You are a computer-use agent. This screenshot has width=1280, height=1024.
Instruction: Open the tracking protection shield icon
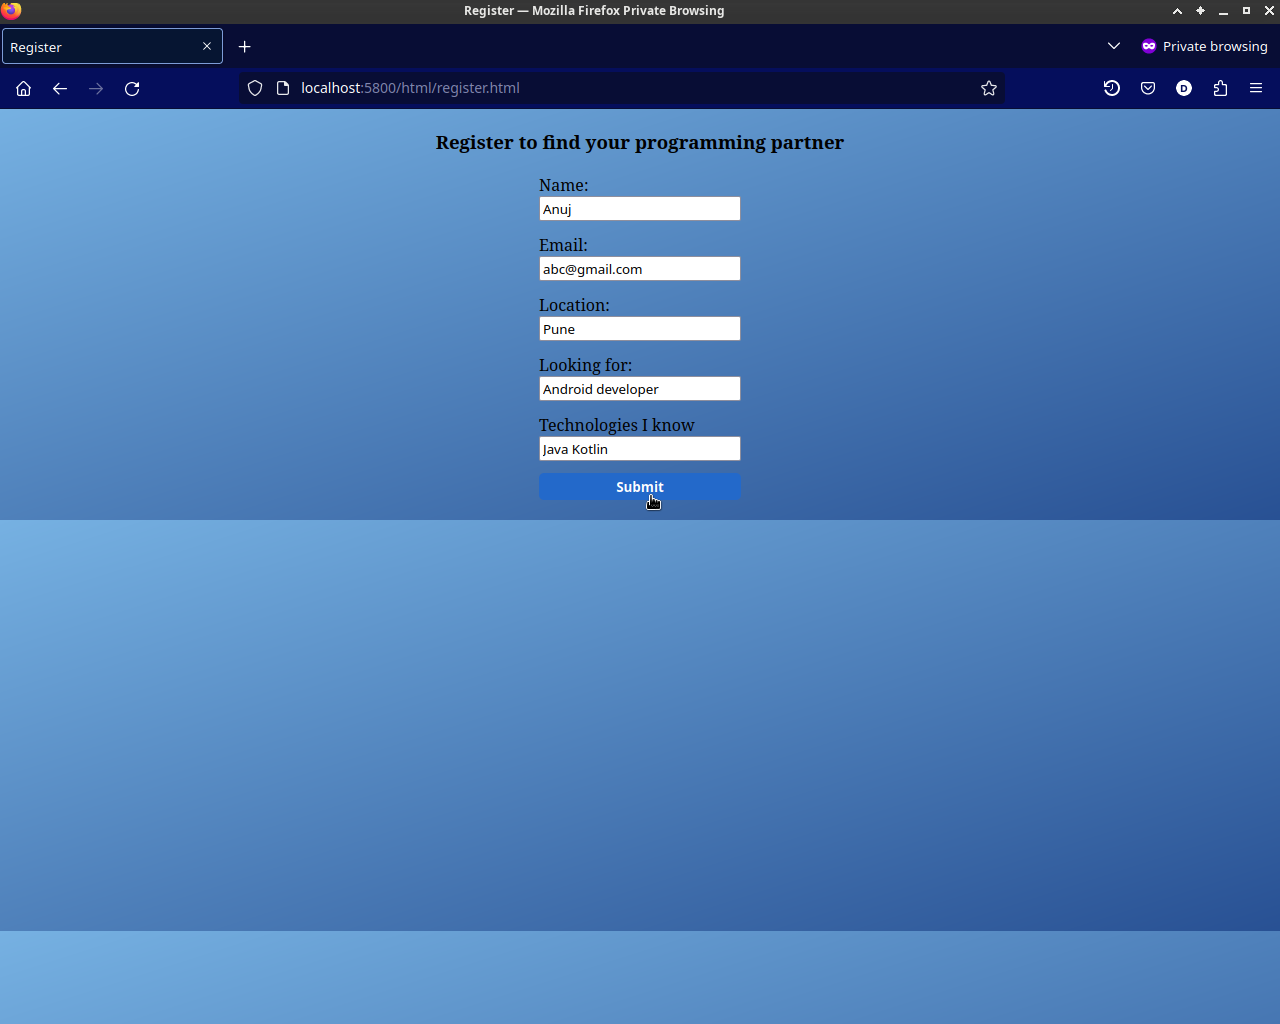(255, 88)
